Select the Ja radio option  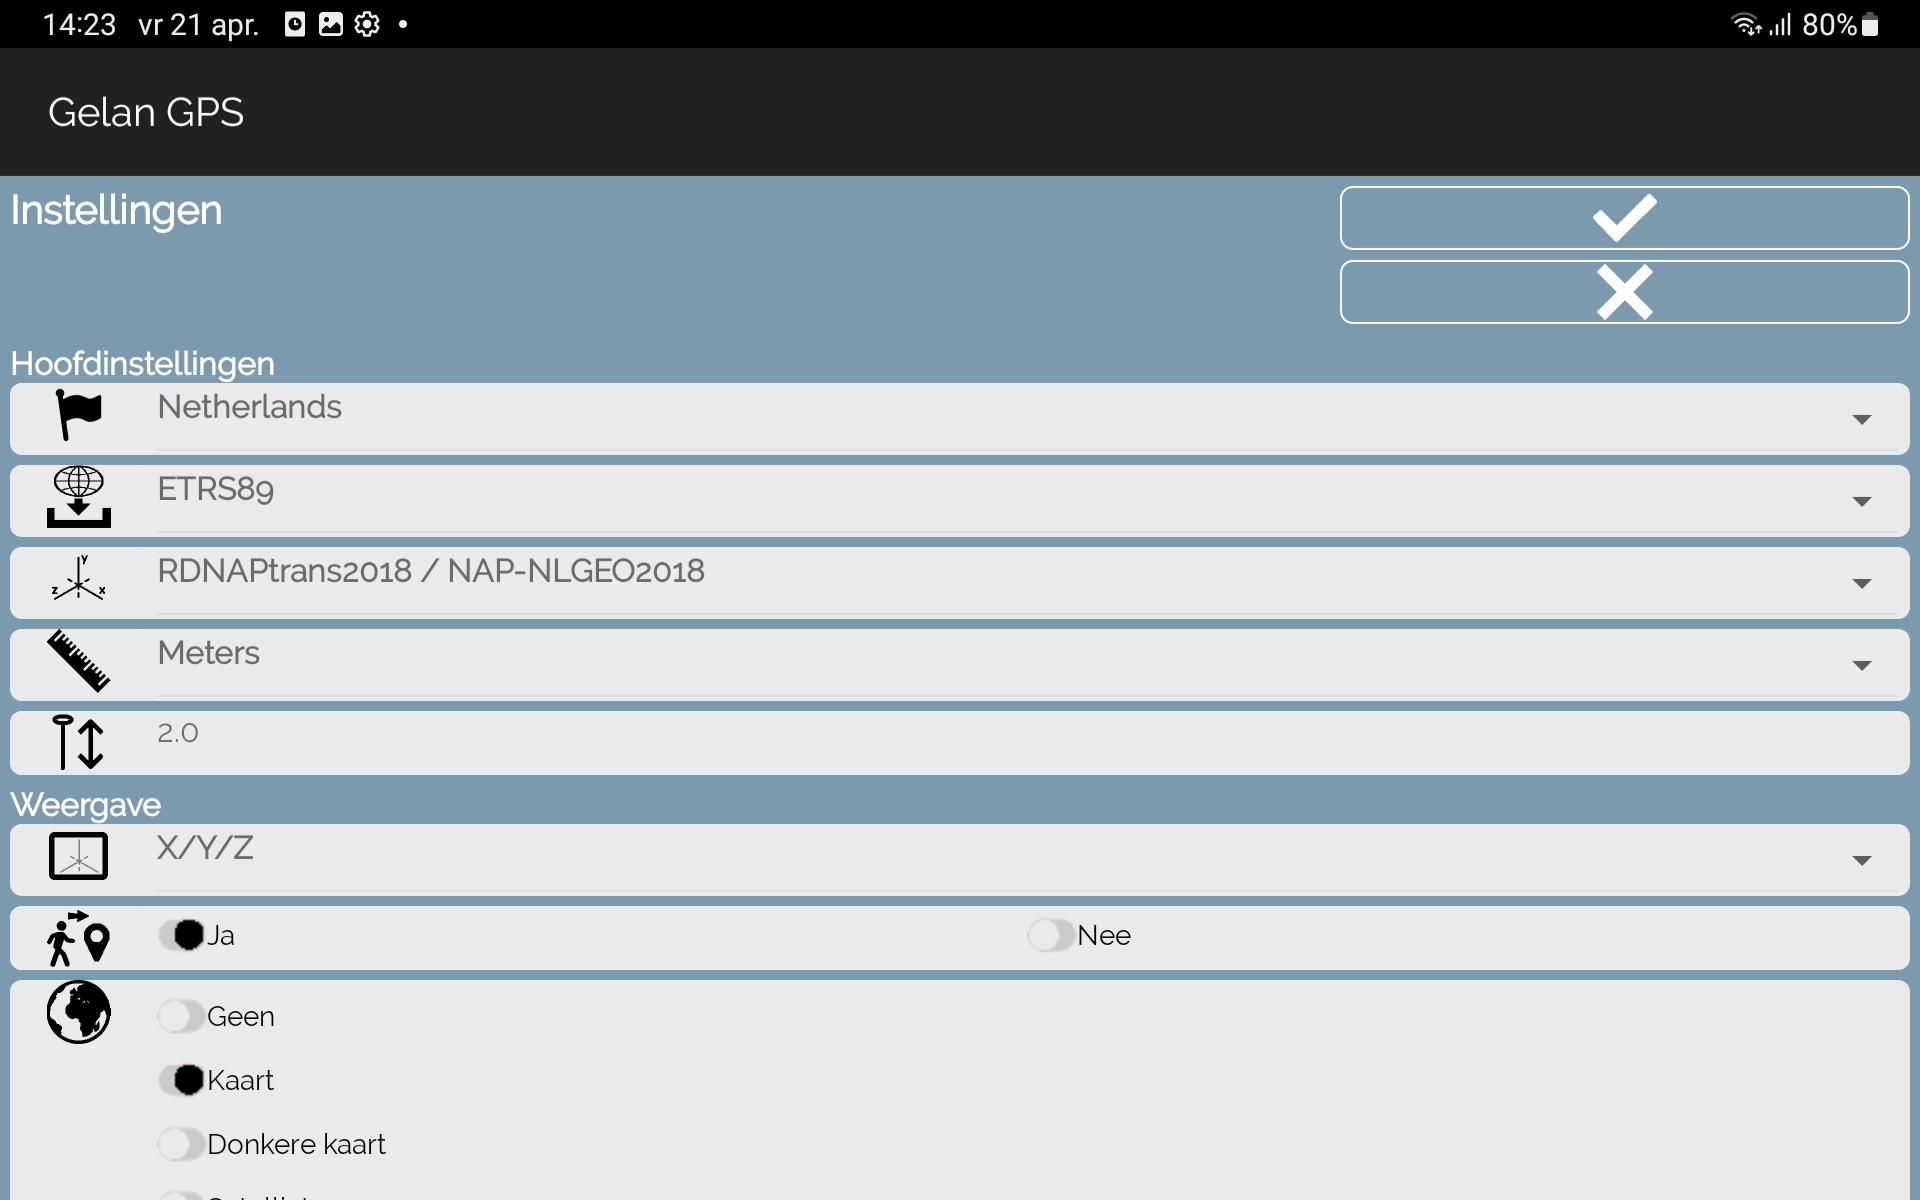click(197, 935)
